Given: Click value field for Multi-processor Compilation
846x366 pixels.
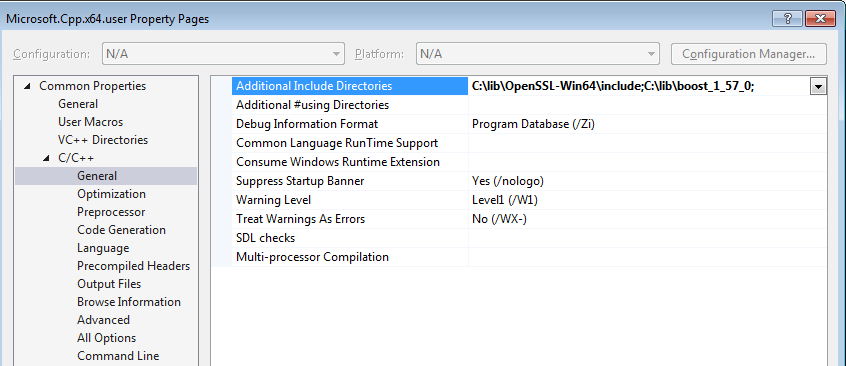Looking at the screenshot, I should point(647,257).
